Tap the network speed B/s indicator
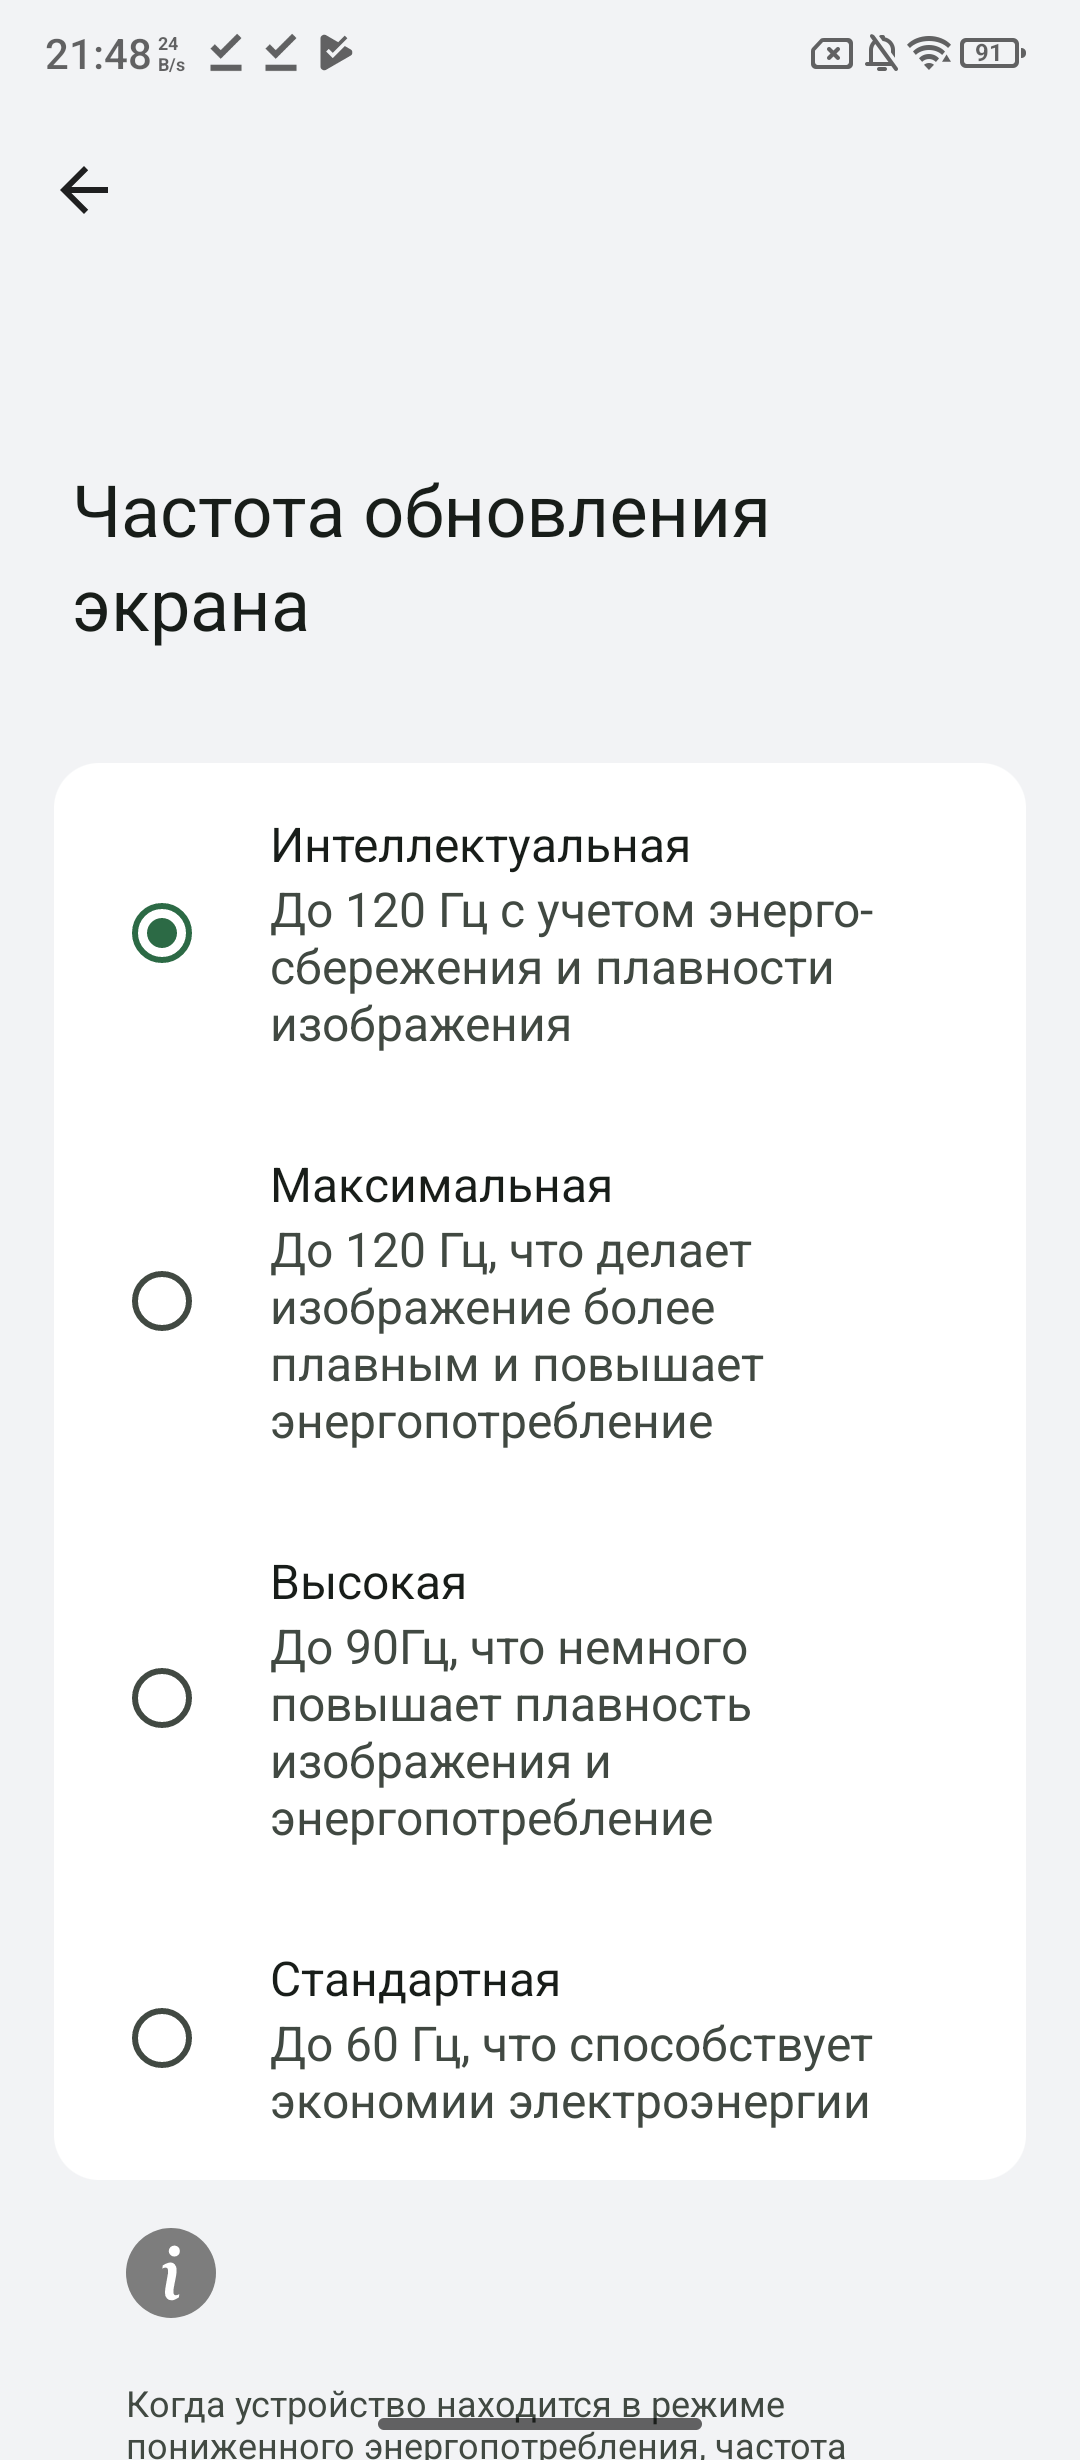 (171, 54)
